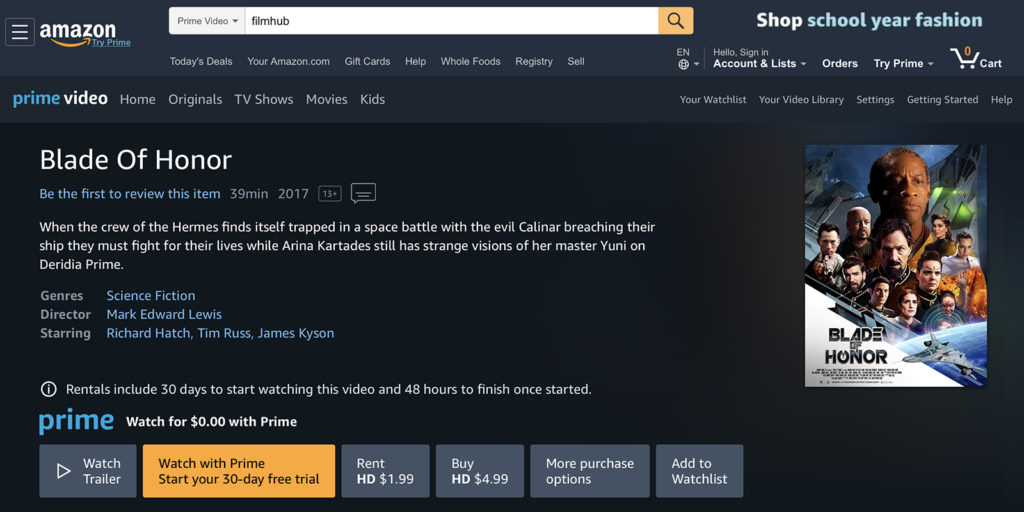Click Watch for $0.00 with Prime text

pos(212,422)
